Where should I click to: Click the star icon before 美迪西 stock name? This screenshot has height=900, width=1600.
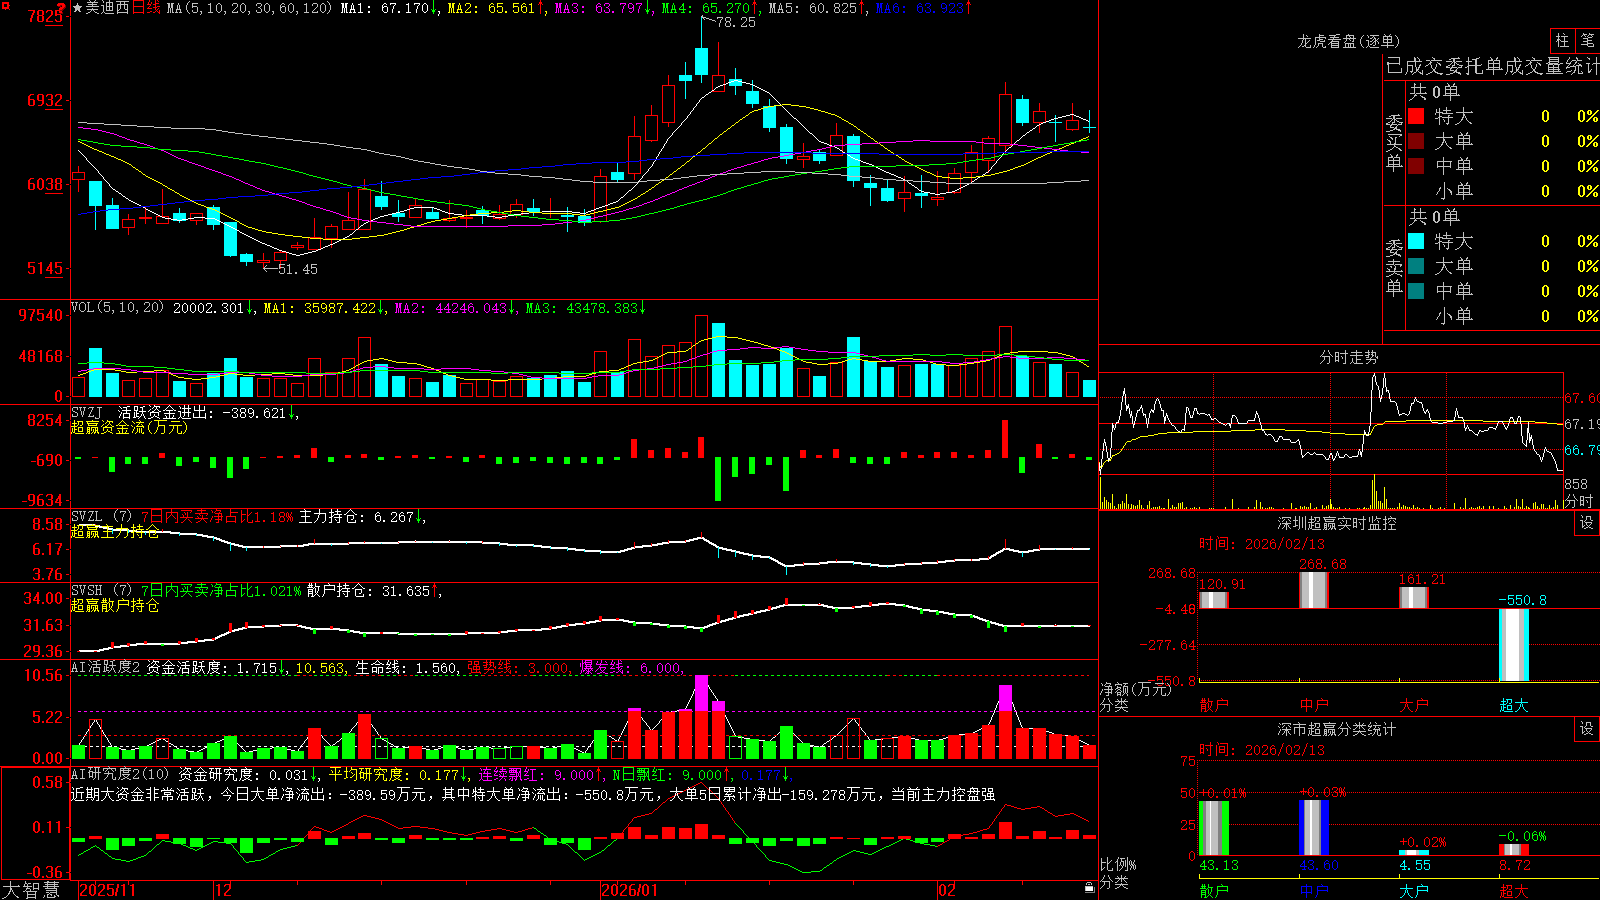tap(78, 8)
